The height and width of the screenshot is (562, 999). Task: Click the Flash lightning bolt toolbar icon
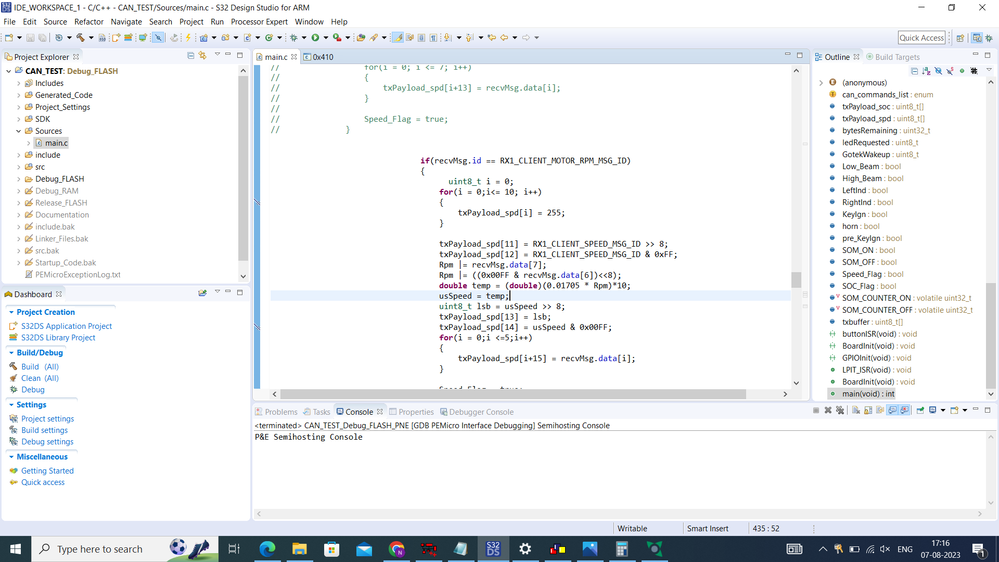click(x=188, y=38)
